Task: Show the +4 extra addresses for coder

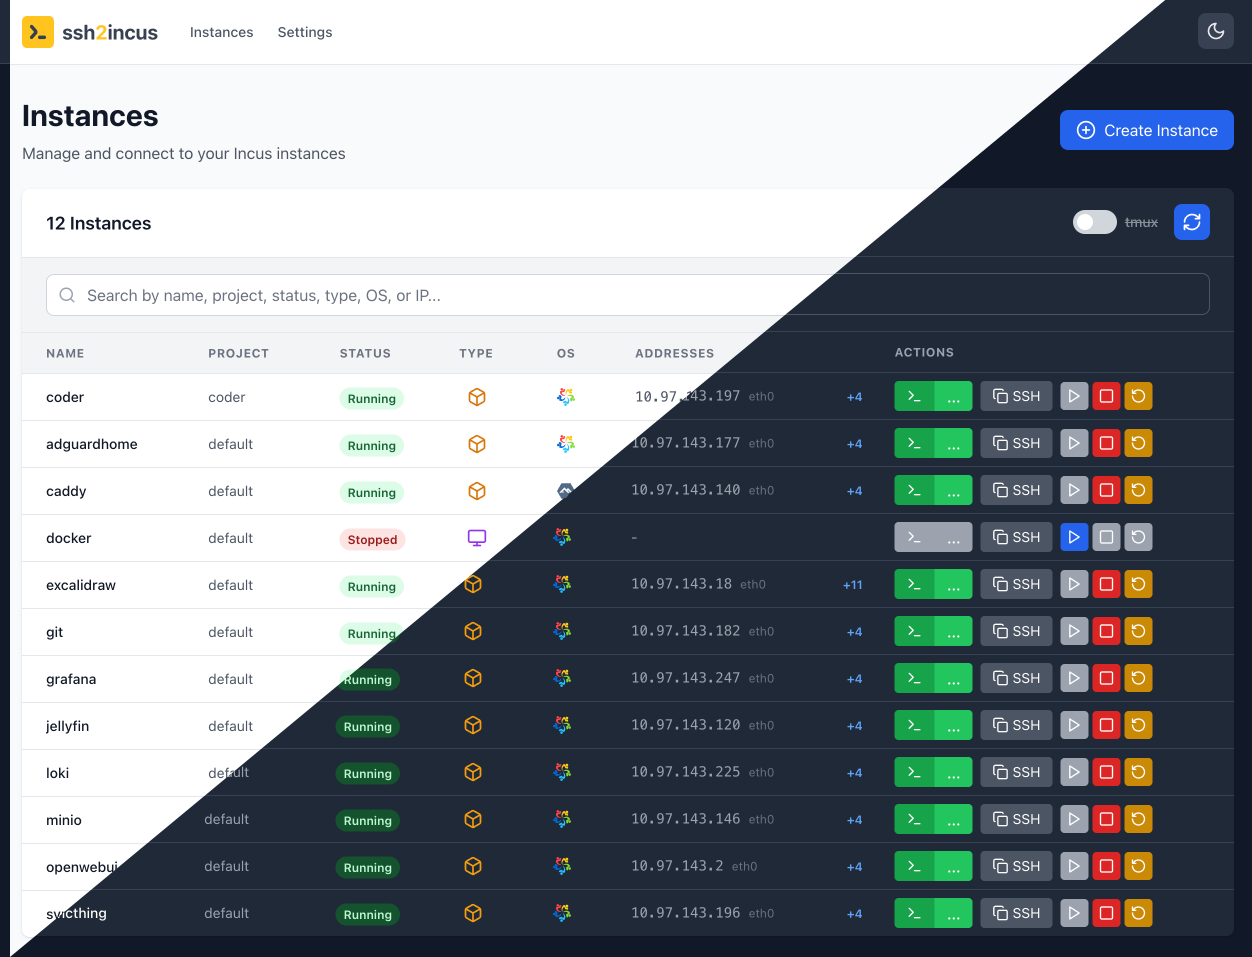Action: point(854,396)
